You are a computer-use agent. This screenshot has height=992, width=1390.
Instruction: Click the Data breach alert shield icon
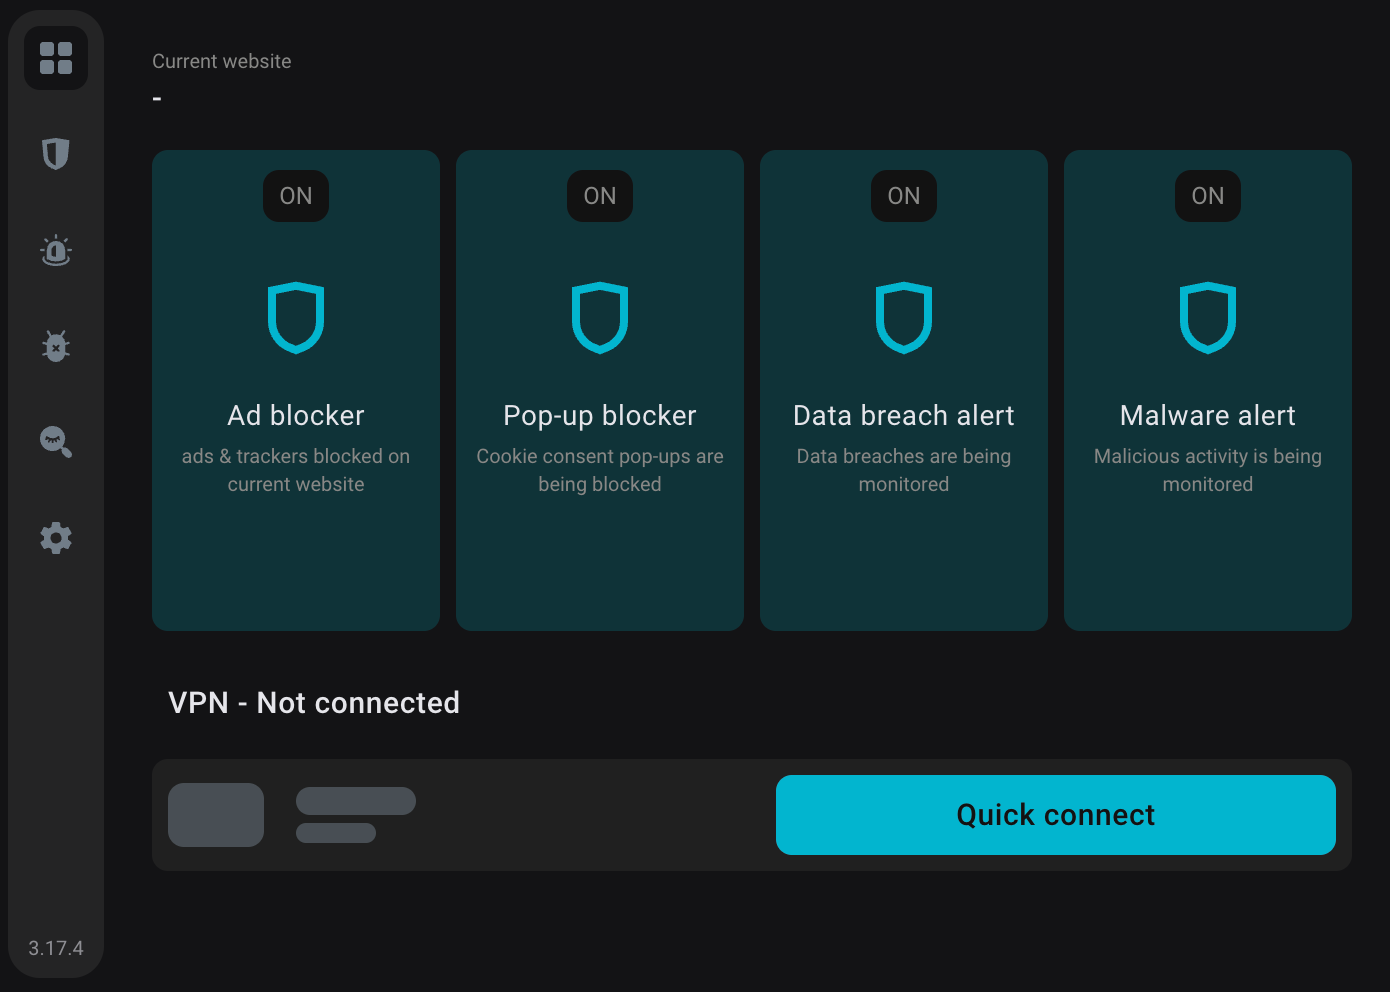tap(904, 318)
